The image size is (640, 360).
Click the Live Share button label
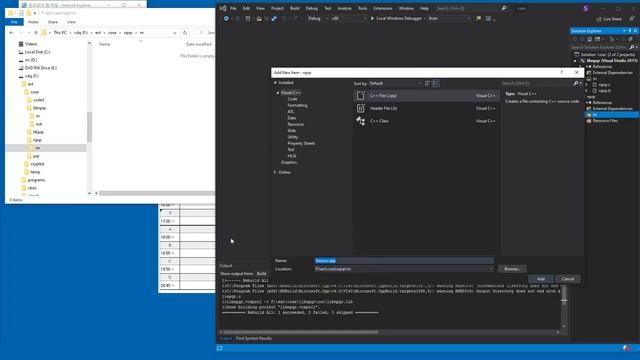pyautogui.click(x=613, y=19)
